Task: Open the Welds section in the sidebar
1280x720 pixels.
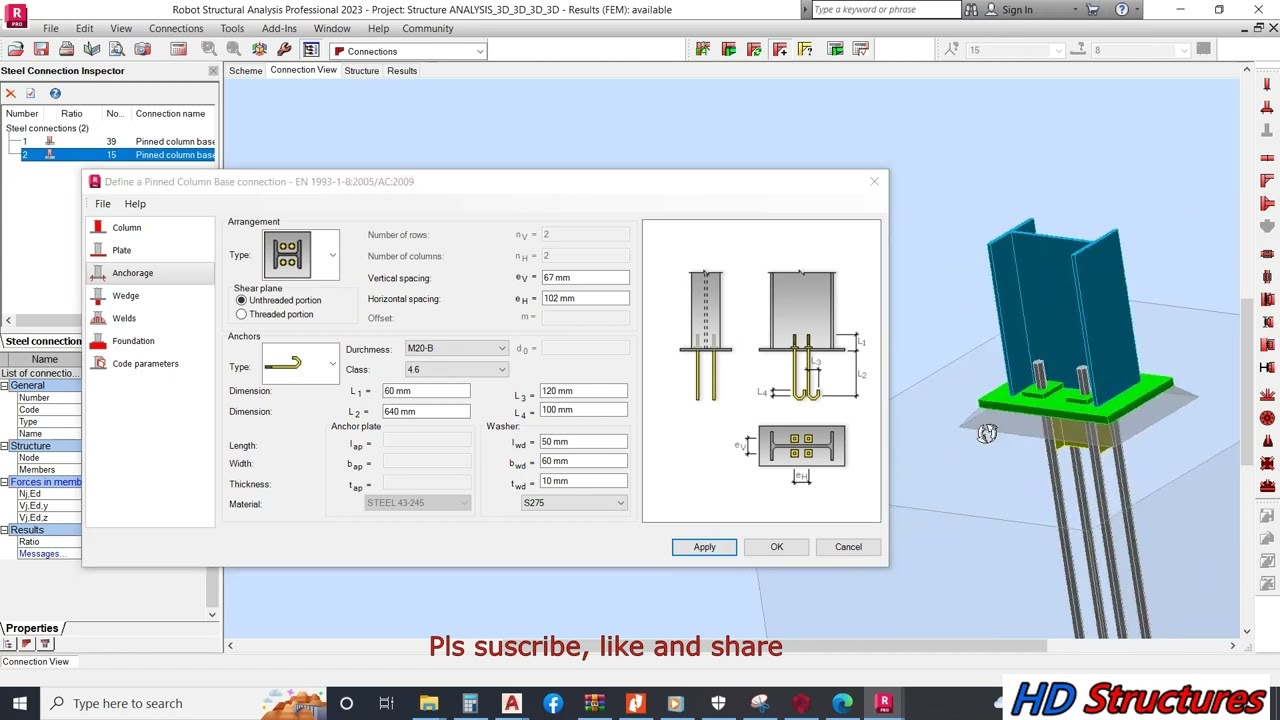Action: click(x=150, y=318)
